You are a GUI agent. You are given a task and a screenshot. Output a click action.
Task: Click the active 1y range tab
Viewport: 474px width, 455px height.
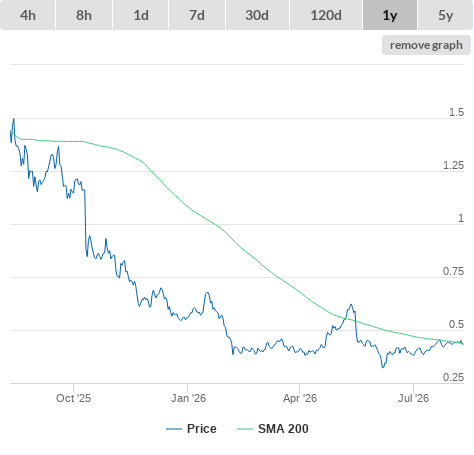pyautogui.click(x=390, y=15)
